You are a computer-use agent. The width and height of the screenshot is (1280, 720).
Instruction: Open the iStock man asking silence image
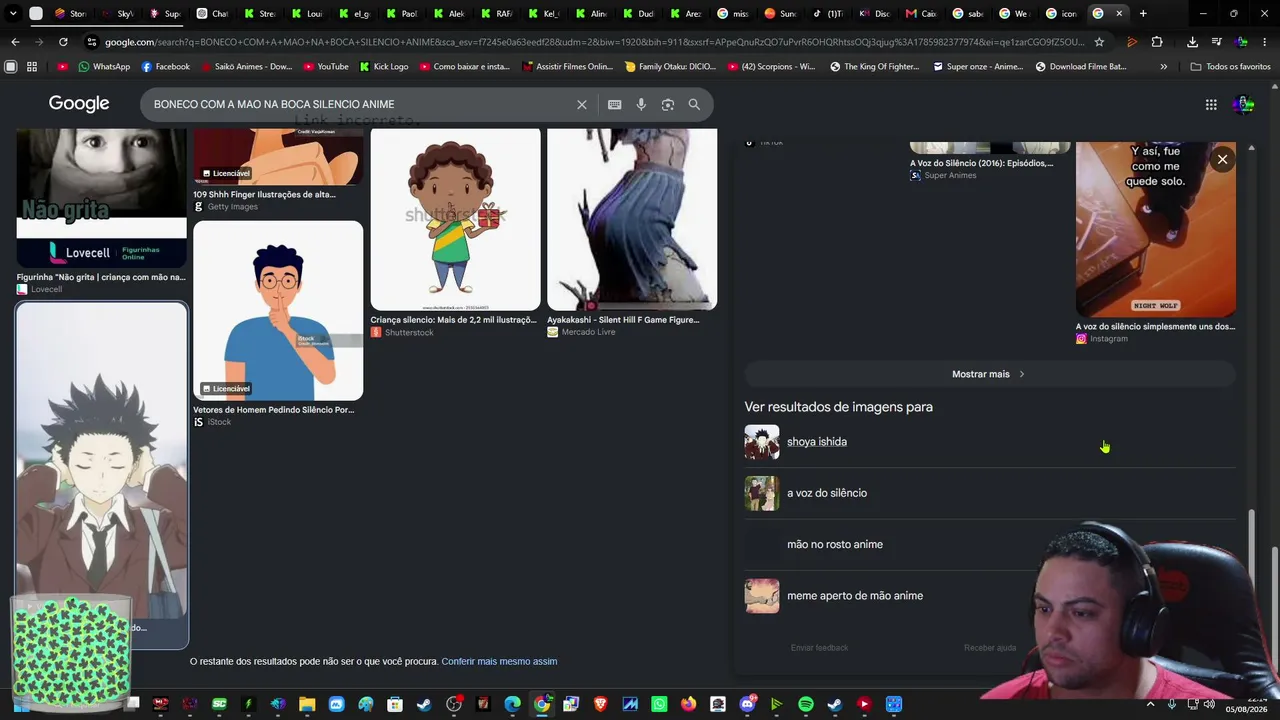[278, 311]
